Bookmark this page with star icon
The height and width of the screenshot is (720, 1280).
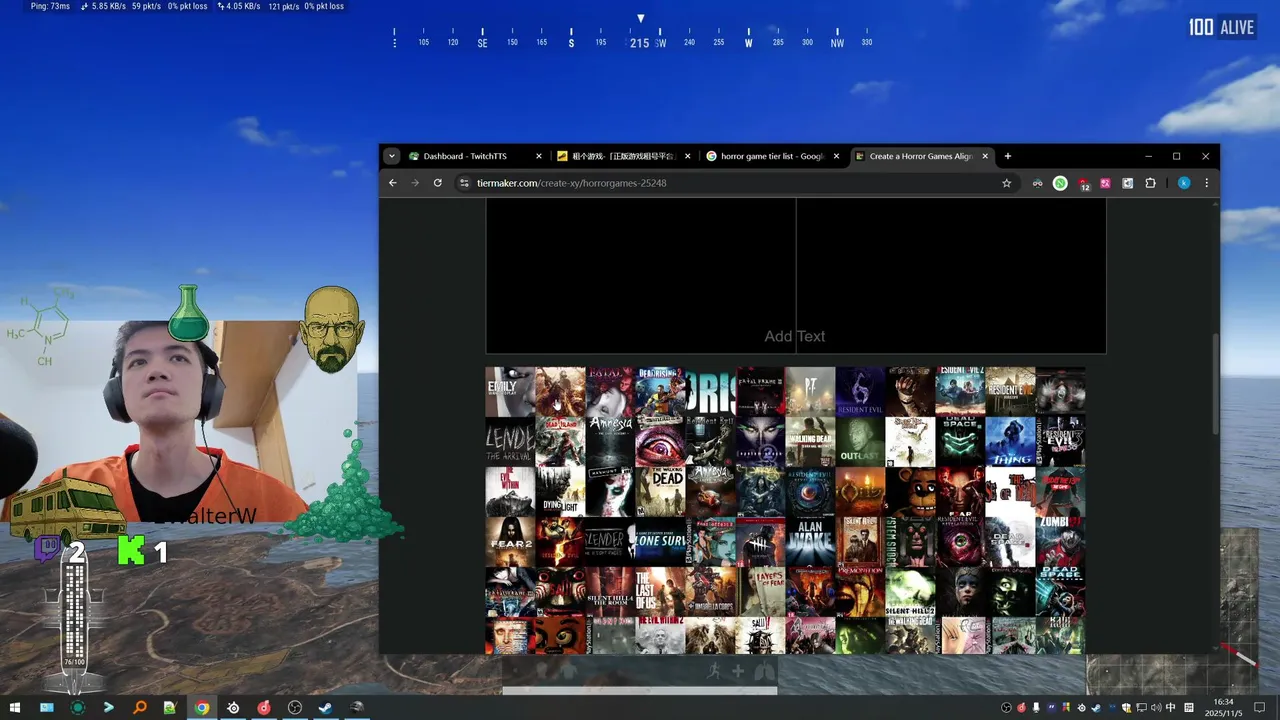pyautogui.click(x=1007, y=183)
